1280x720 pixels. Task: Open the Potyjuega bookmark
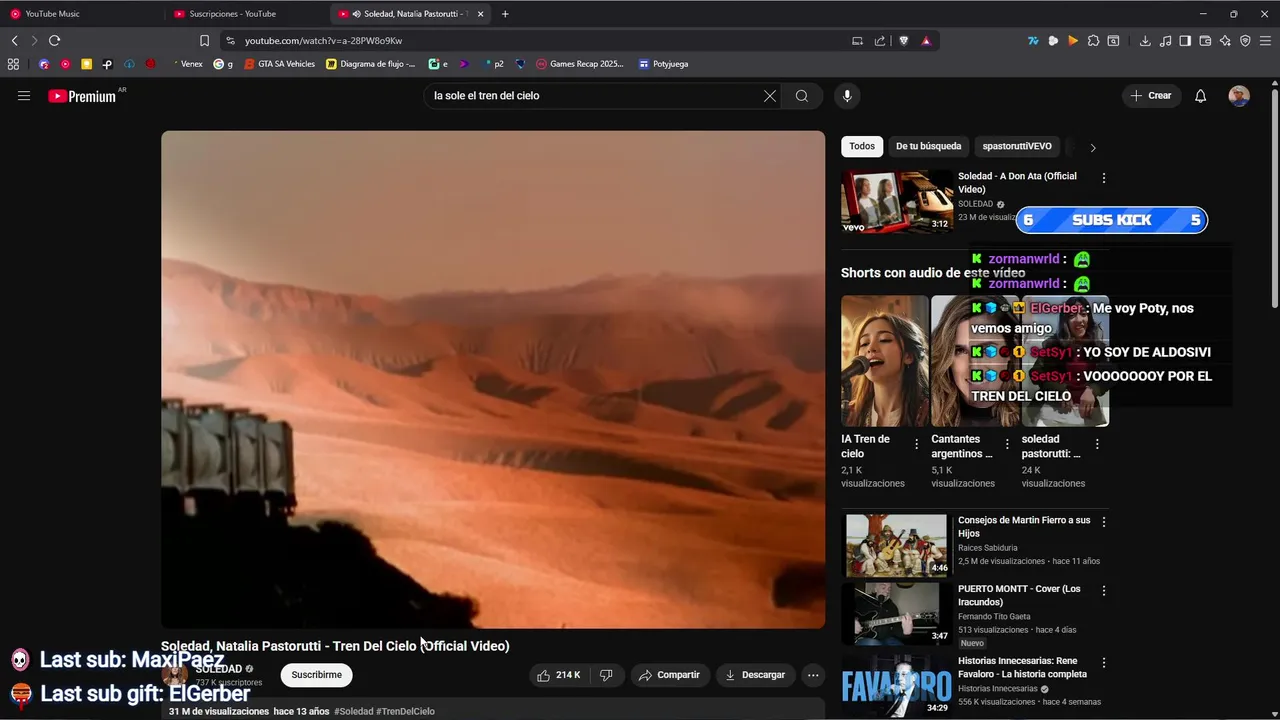click(663, 64)
